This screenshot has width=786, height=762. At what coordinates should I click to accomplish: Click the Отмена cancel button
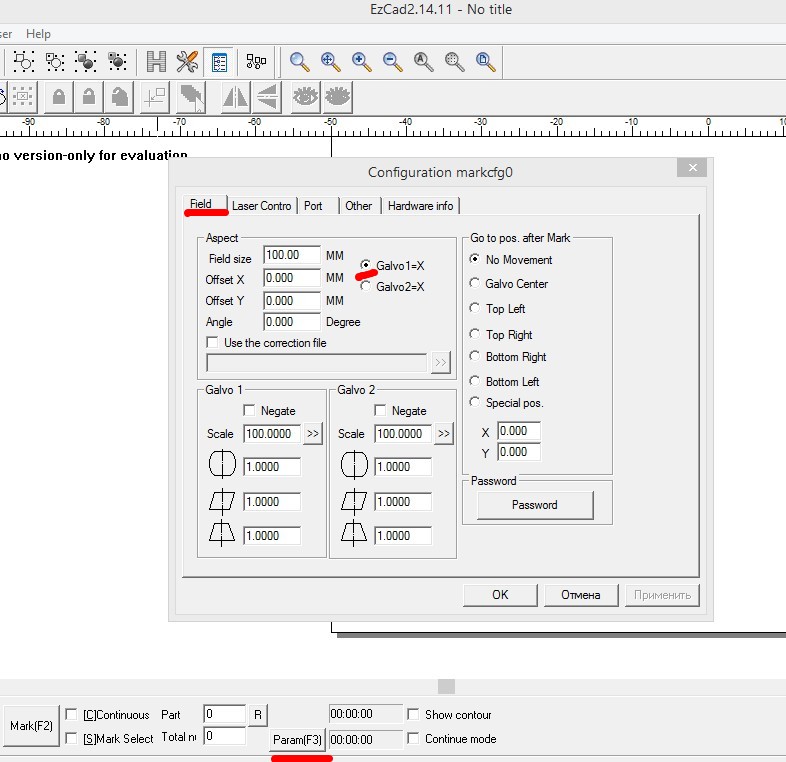580,595
